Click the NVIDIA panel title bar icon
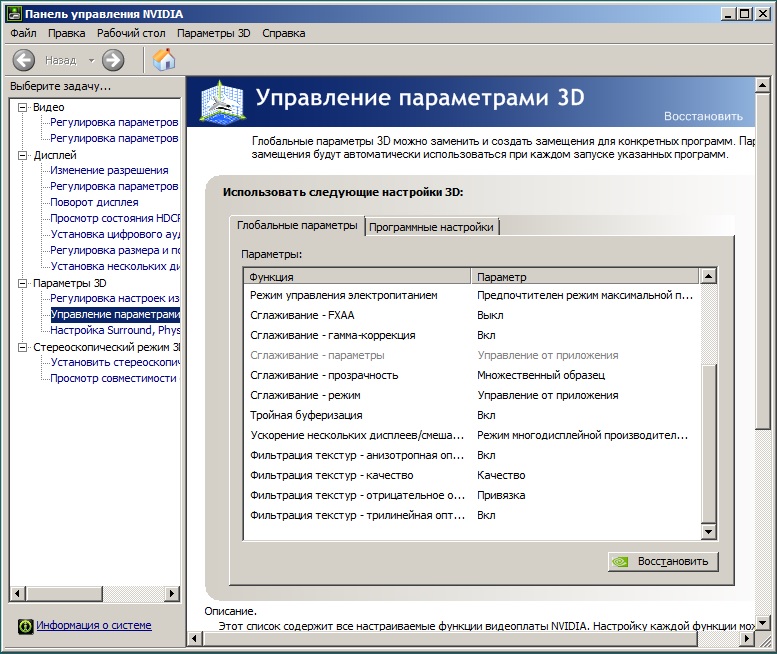The width and height of the screenshot is (777, 654). click(13, 13)
